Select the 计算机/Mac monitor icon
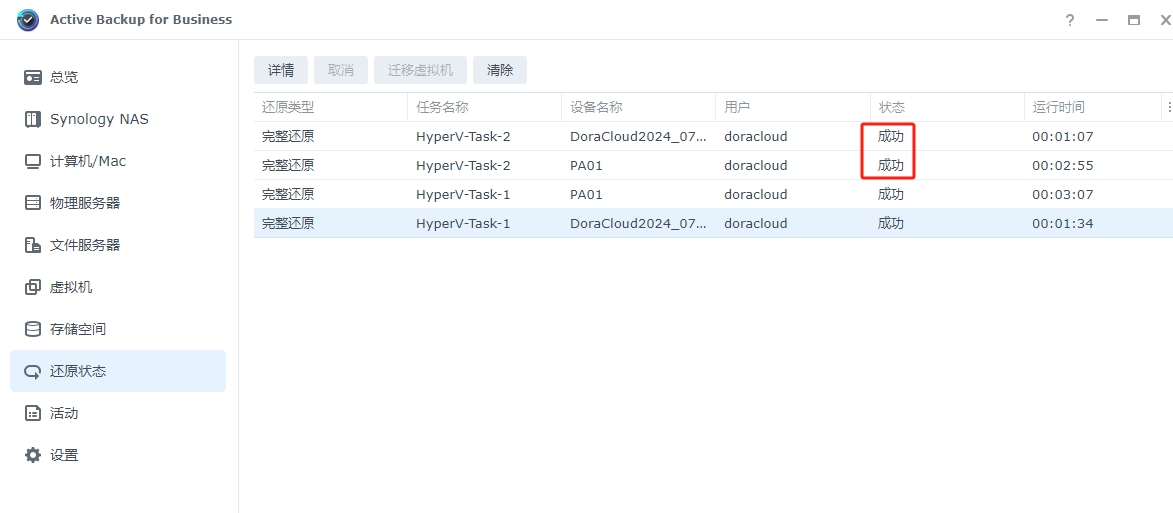The height and width of the screenshot is (513, 1173). click(33, 161)
